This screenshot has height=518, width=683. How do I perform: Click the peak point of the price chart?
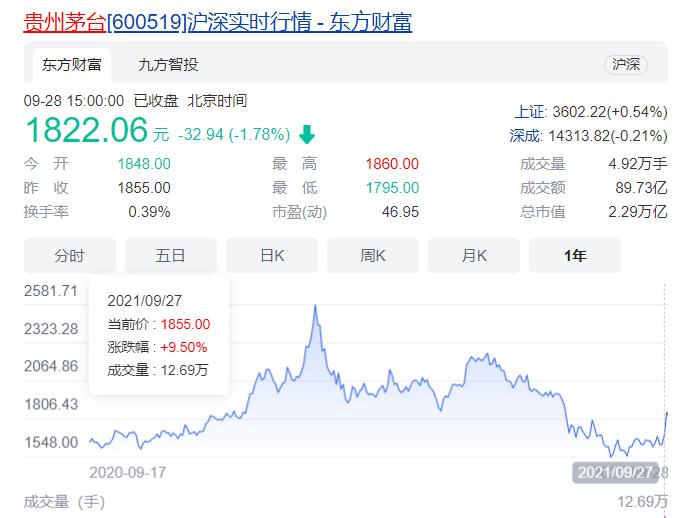315,306
